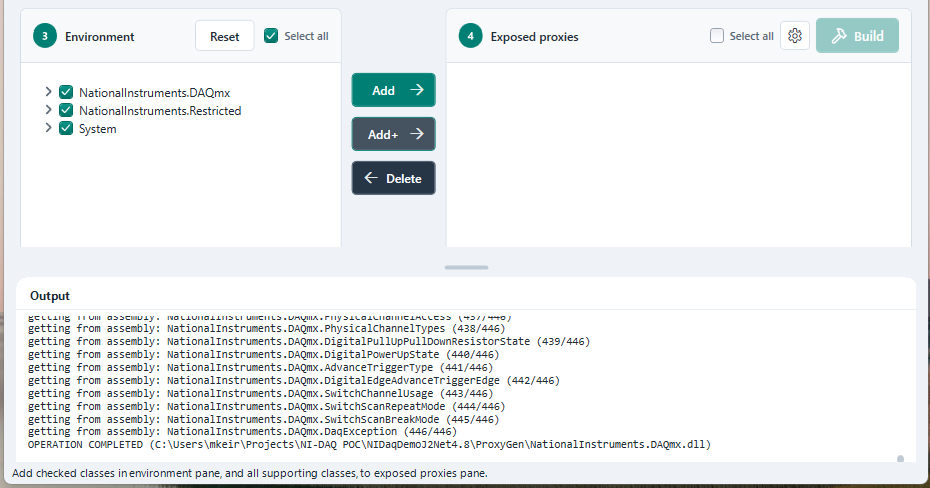Uncheck NationalInstruments.DAQmx checkbox
The image size is (930, 488).
click(66, 92)
